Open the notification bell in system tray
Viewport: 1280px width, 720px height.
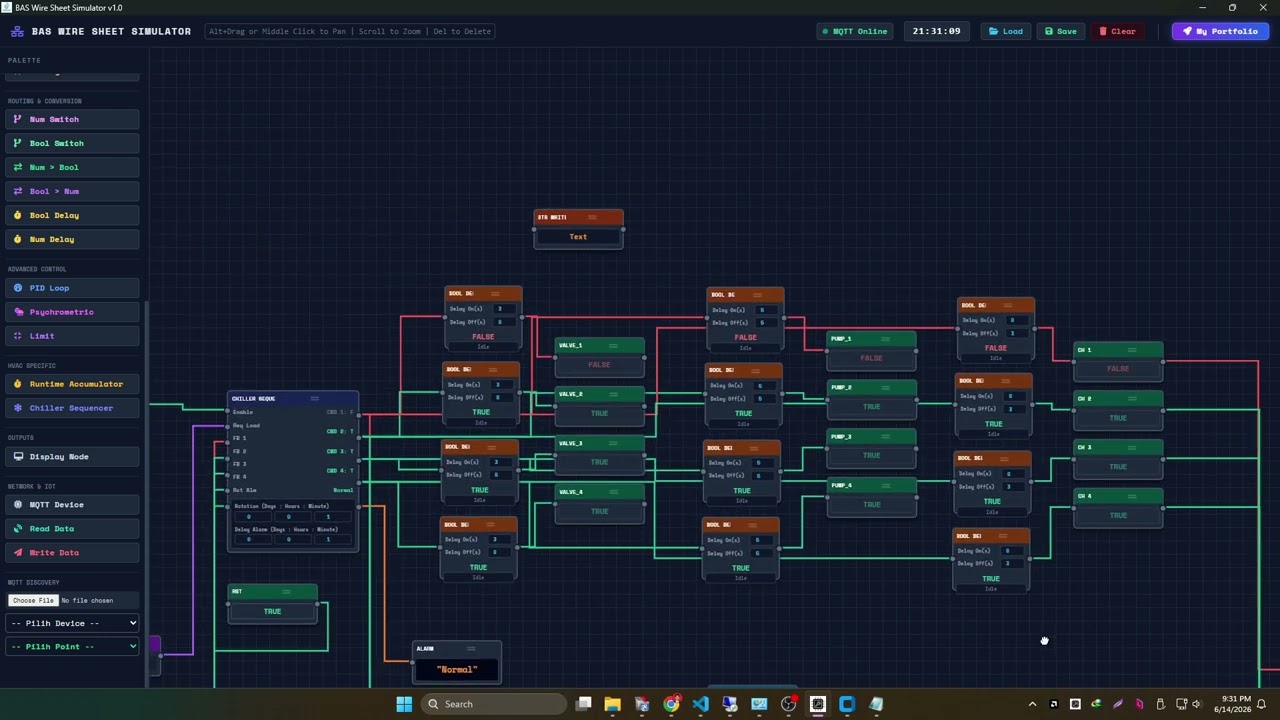(1262, 704)
